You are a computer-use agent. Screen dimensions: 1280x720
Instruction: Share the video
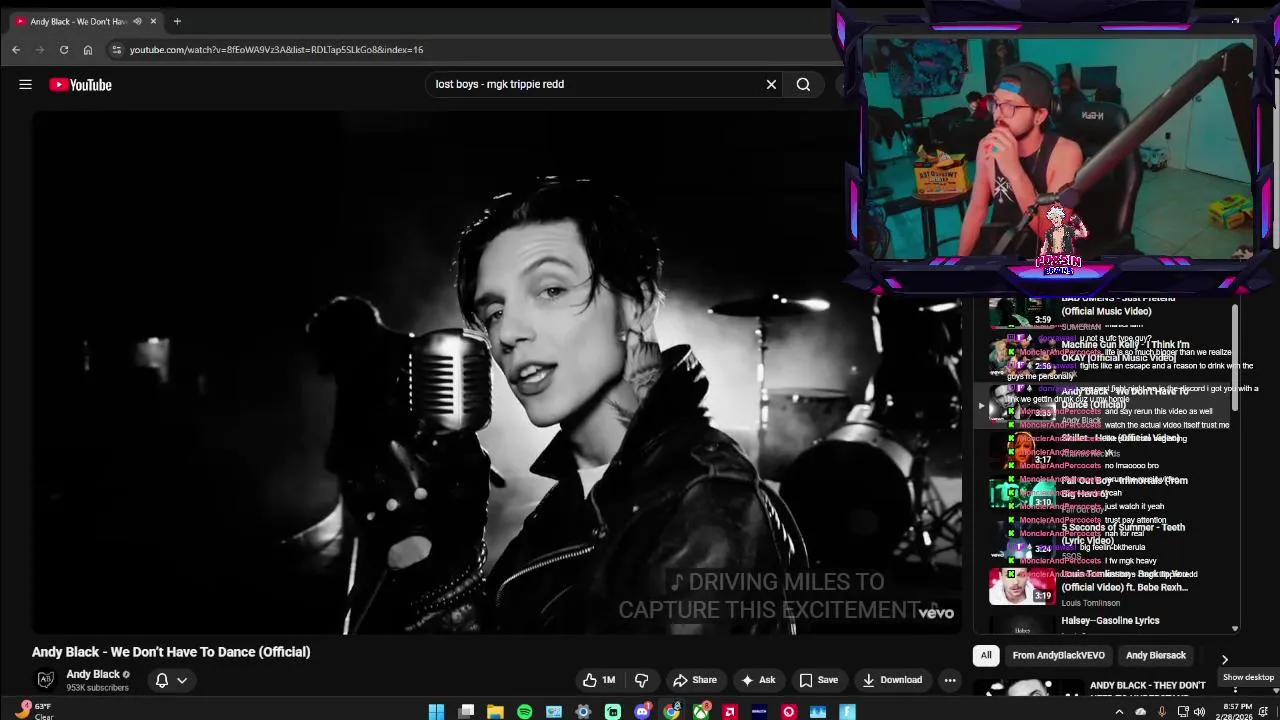695,680
